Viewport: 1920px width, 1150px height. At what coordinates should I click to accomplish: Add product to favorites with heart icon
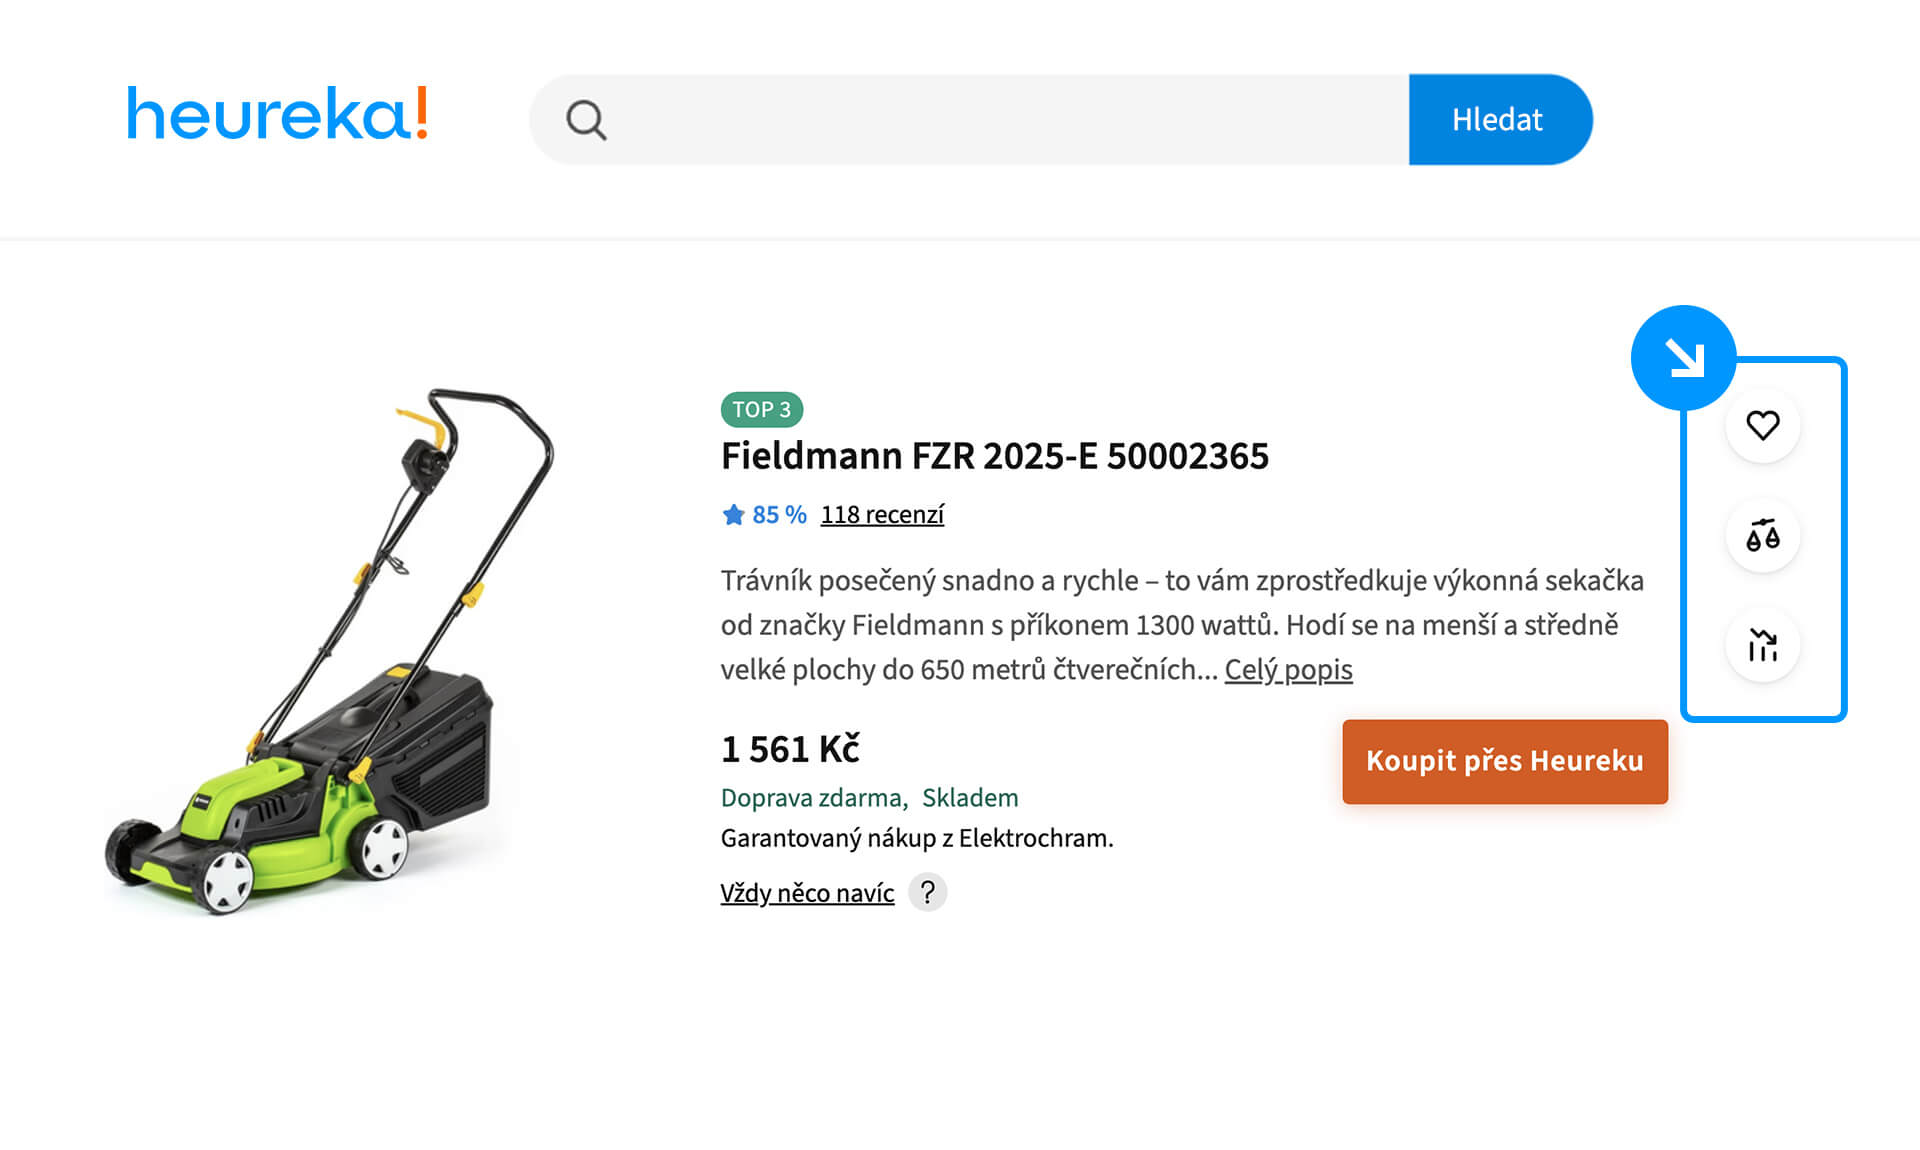(x=1762, y=426)
